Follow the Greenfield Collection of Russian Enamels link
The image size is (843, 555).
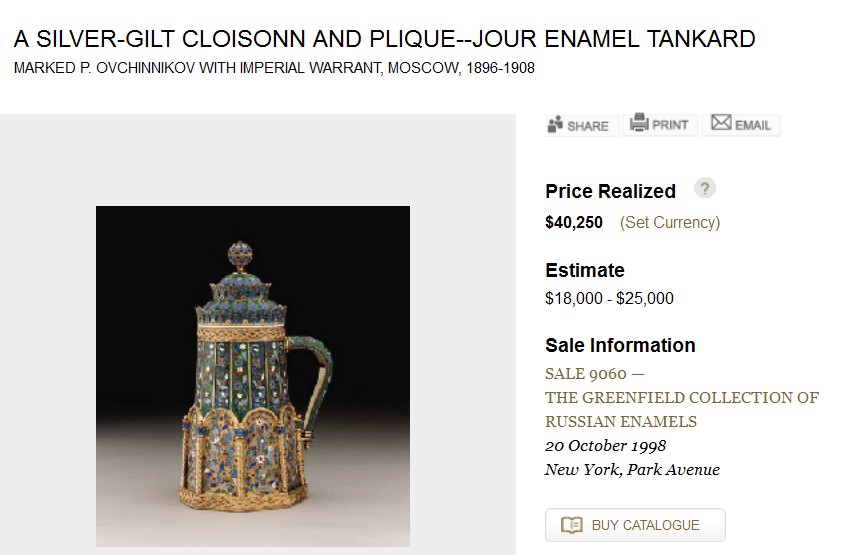[681, 409]
